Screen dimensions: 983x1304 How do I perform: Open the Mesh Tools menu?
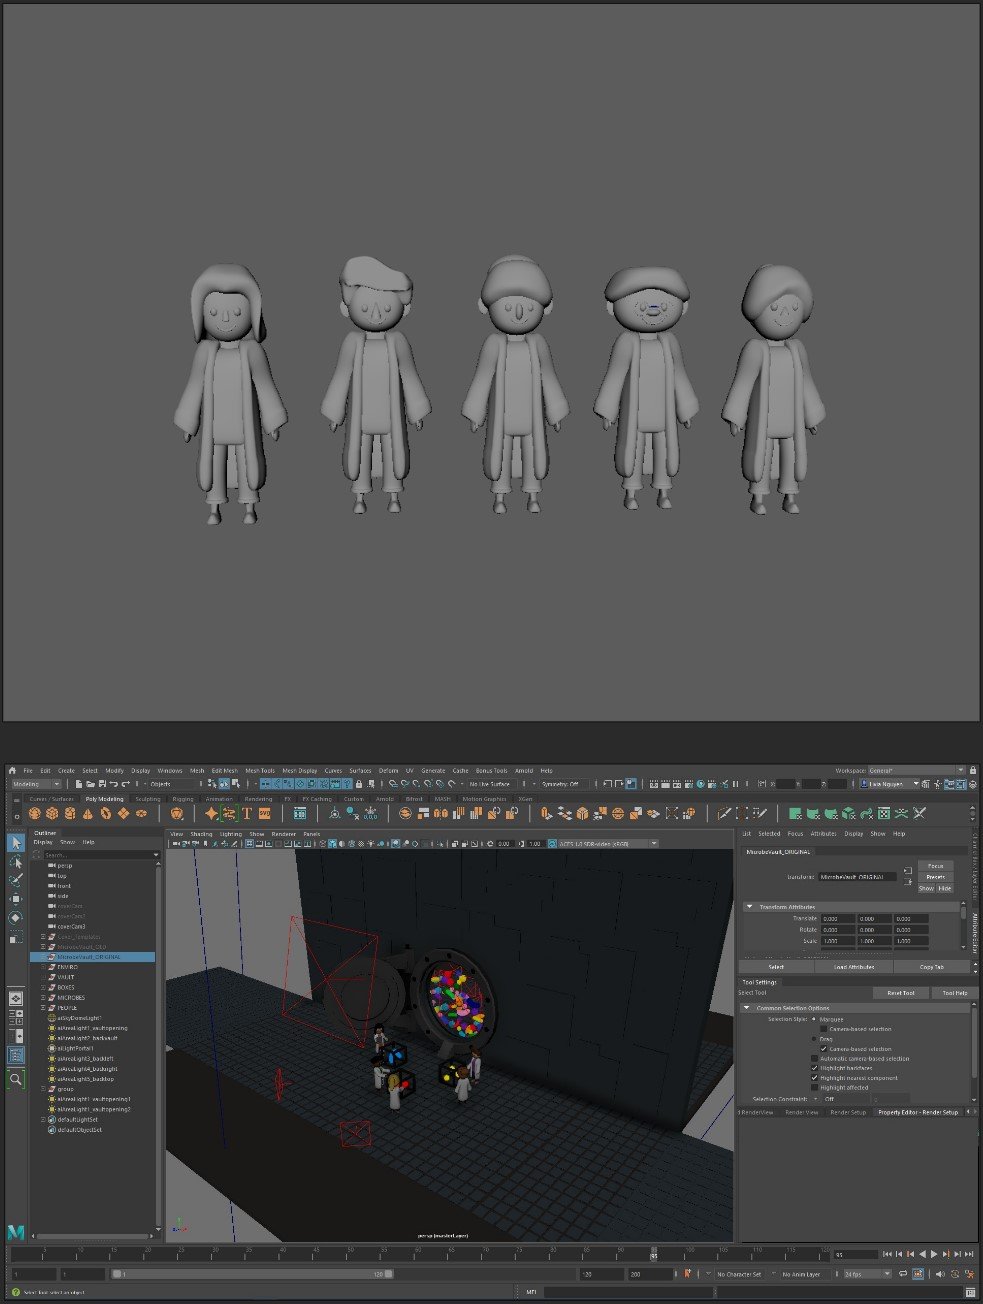(x=260, y=771)
